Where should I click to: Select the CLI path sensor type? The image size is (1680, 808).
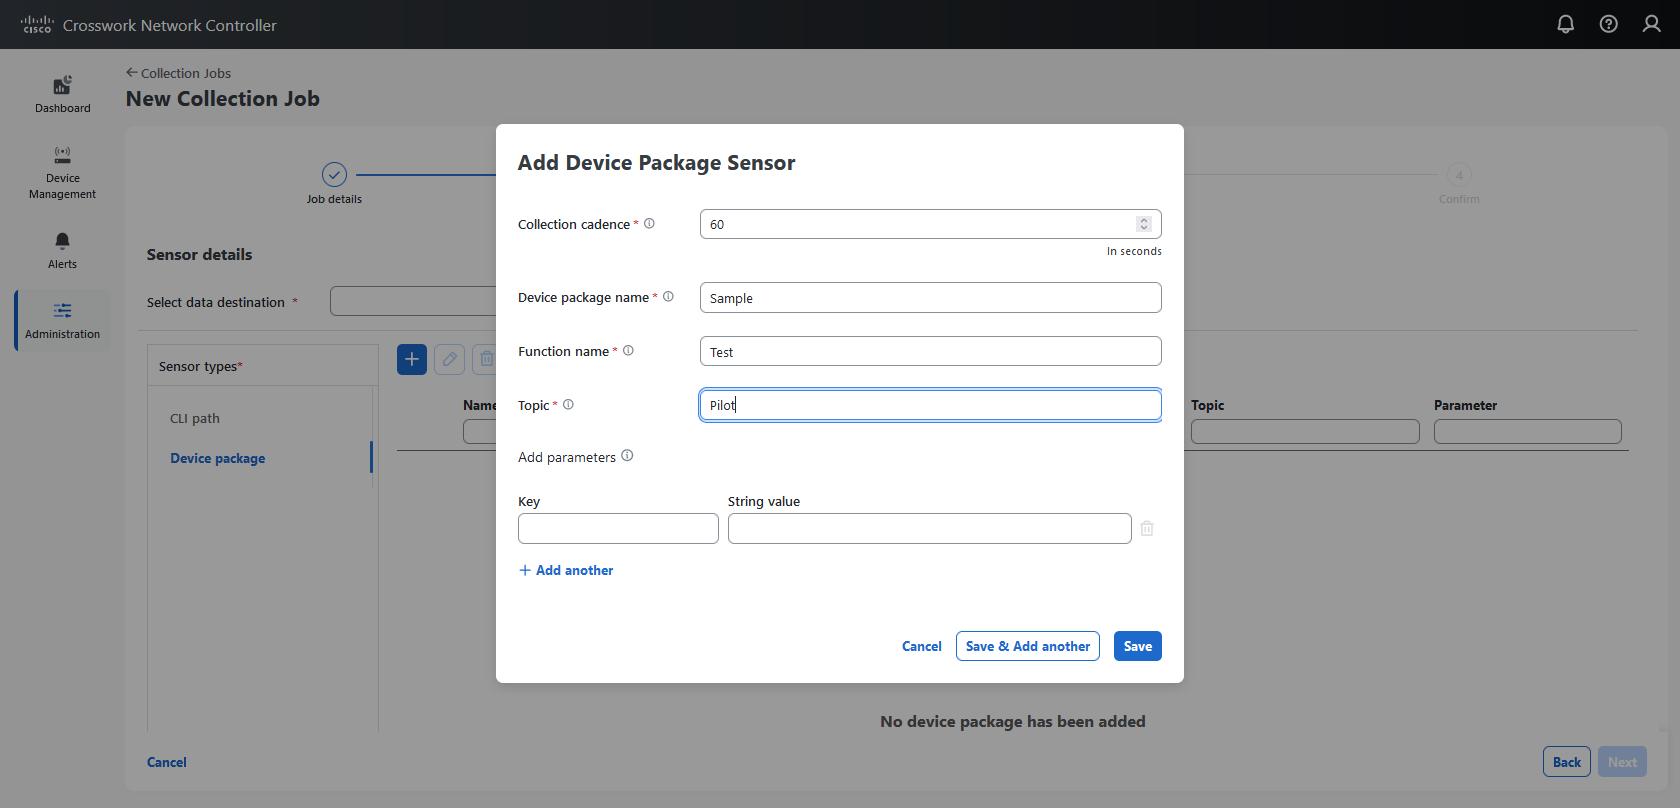195,418
